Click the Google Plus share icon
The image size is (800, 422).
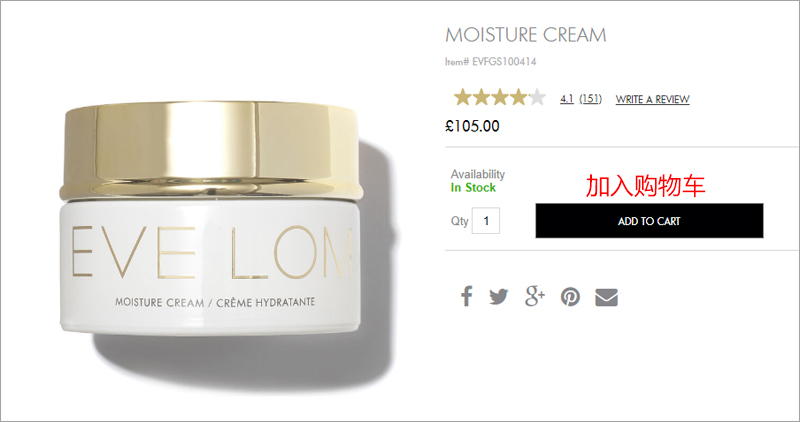[x=535, y=296]
